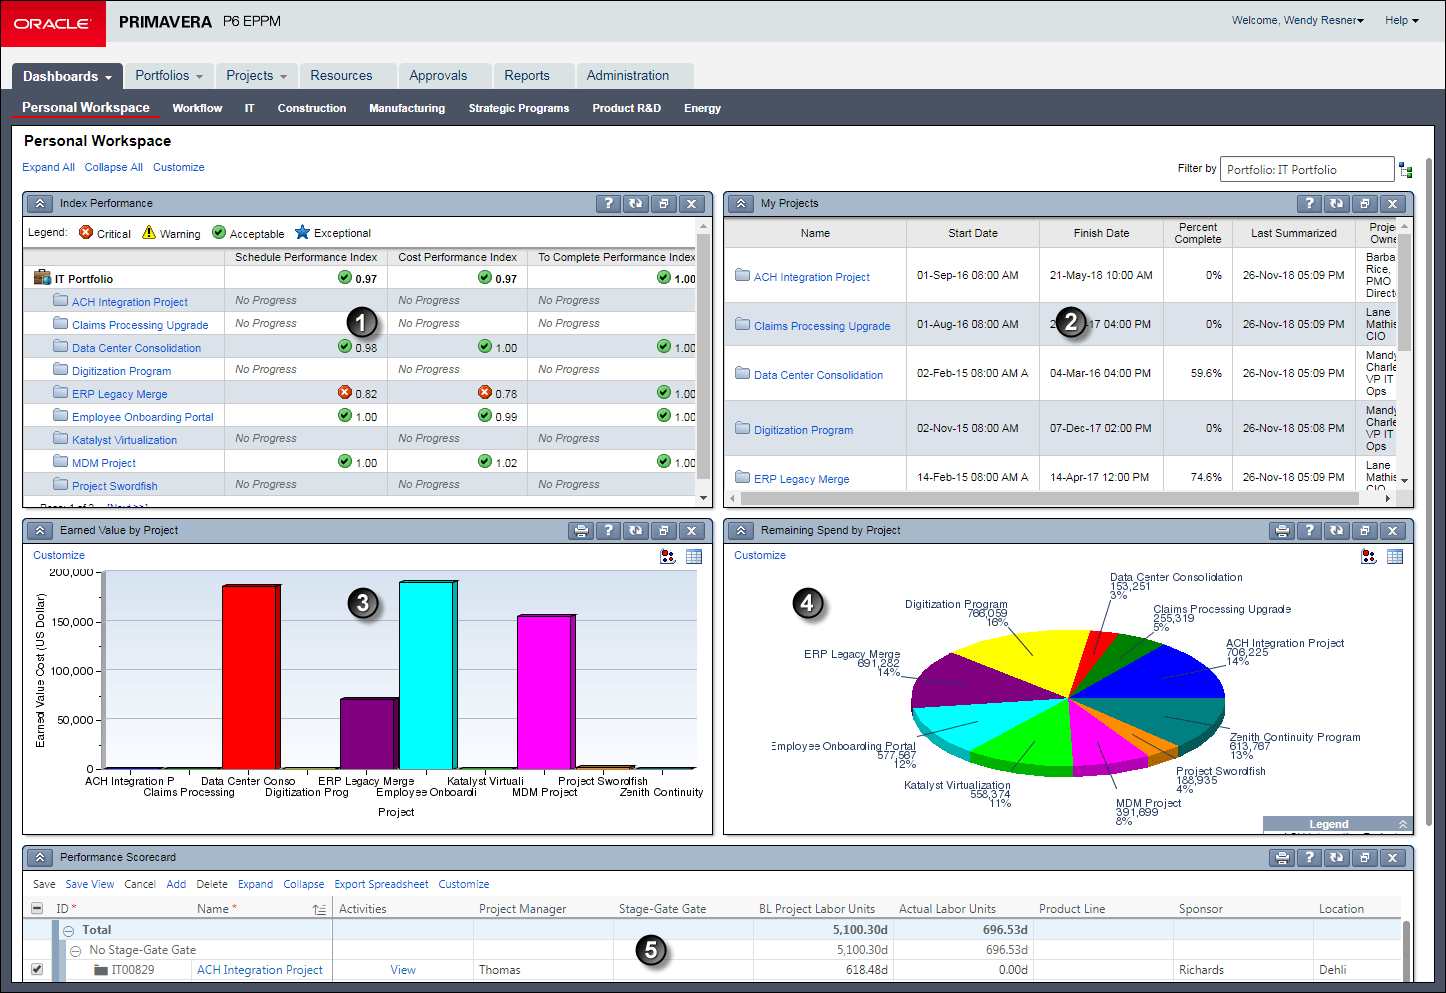Refresh the Performance Scorecard panel
1446x993 pixels.
(1337, 857)
